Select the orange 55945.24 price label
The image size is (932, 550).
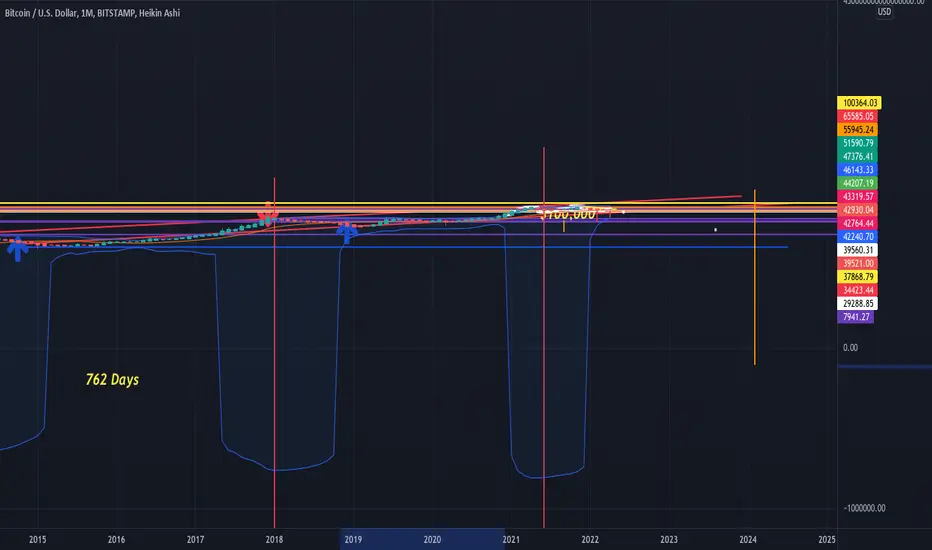click(857, 130)
